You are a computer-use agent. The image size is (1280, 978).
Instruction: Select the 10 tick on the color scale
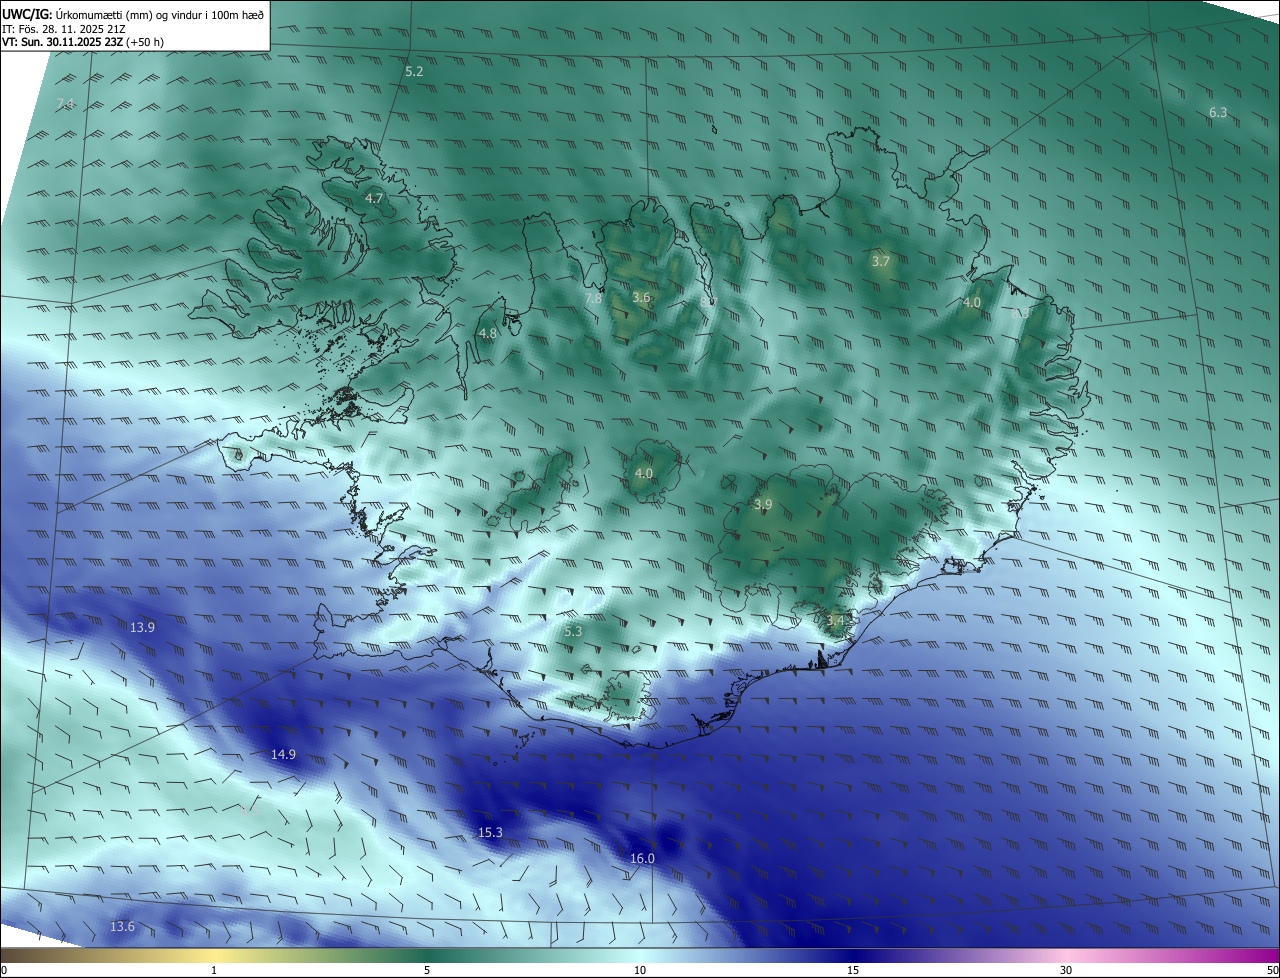click(x=640, y=971)
